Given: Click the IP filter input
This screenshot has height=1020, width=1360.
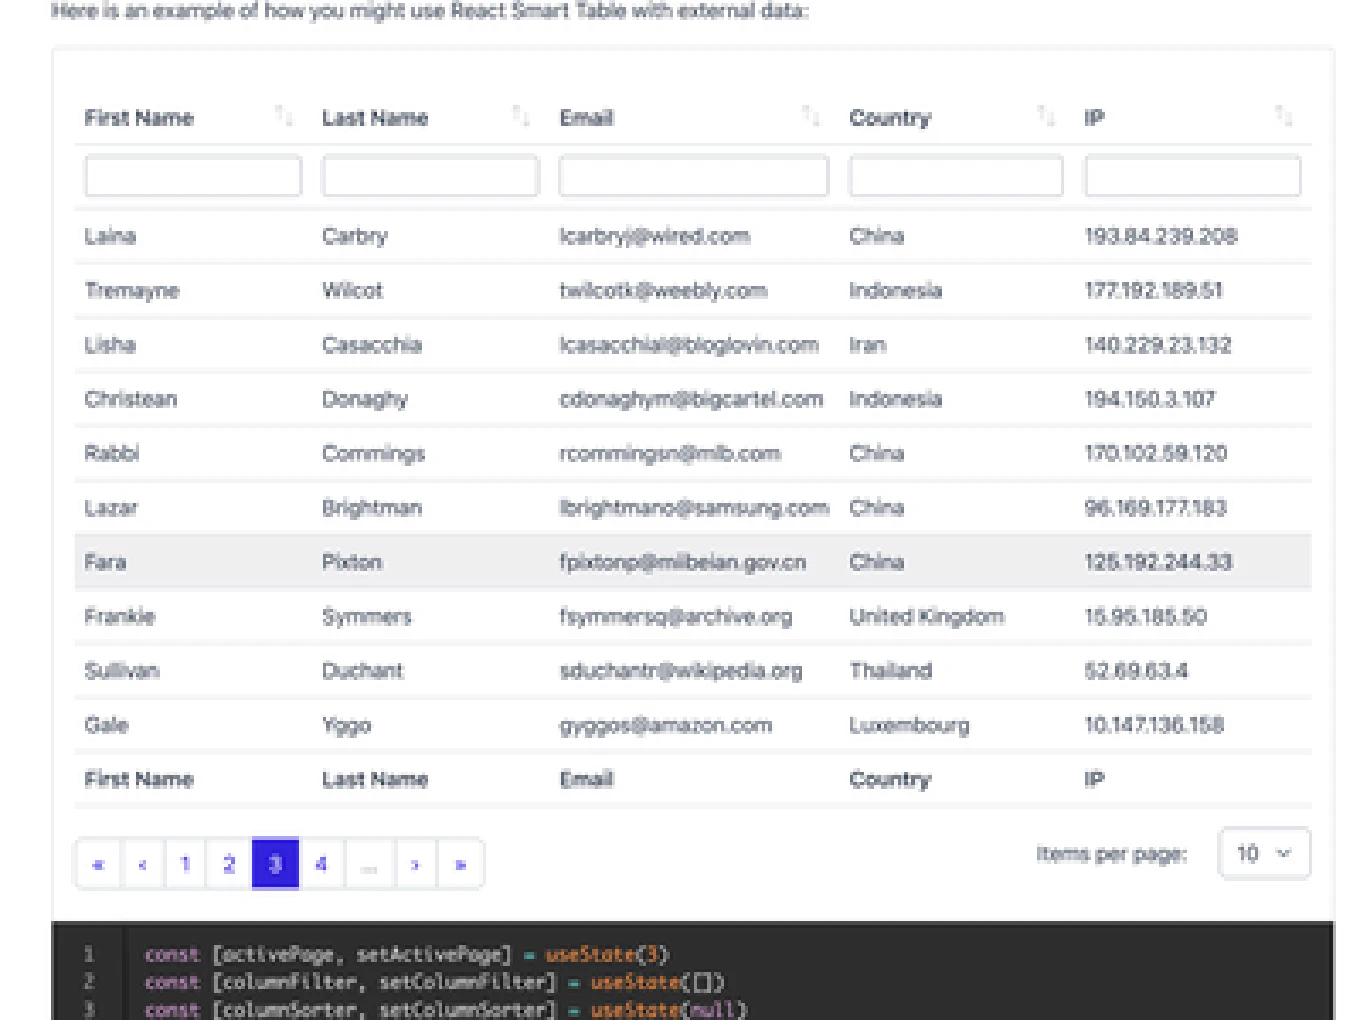Looking at the screenshot, I should [x=1192, y=176].
